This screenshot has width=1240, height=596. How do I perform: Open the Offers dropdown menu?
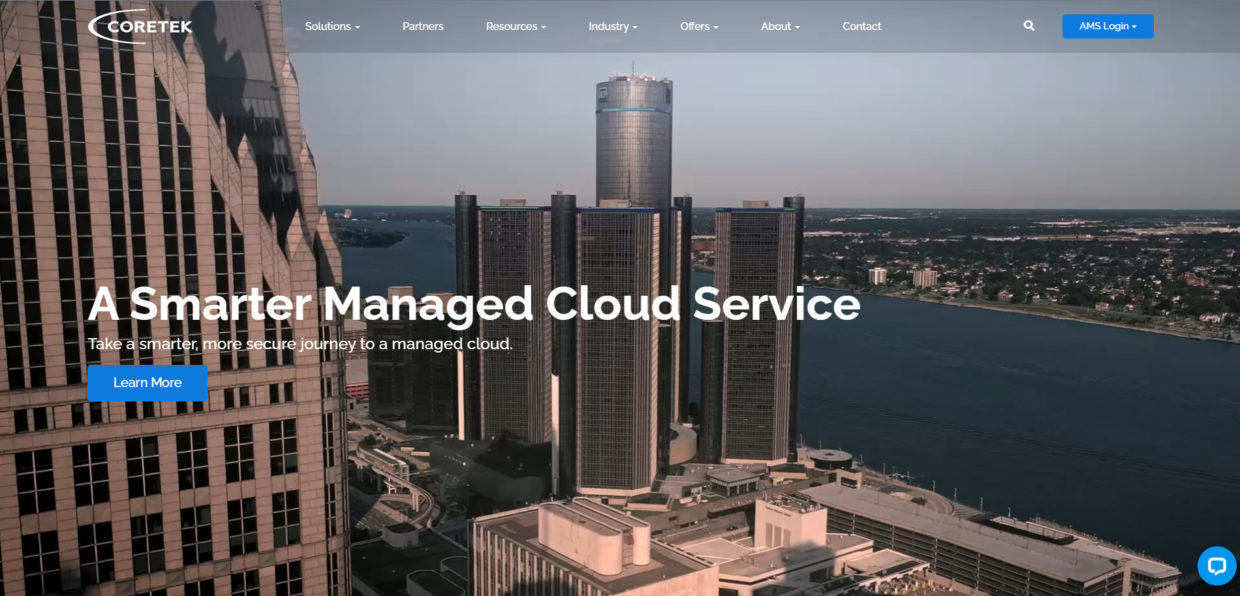[699, 26]
